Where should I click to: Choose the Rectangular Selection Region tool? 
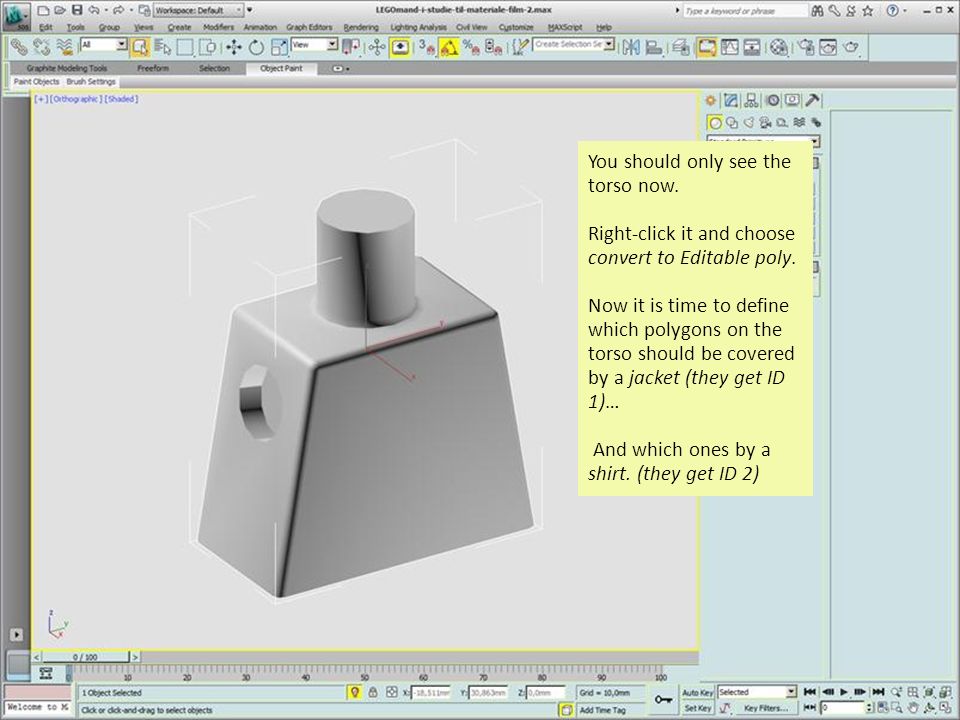point(185,47)
